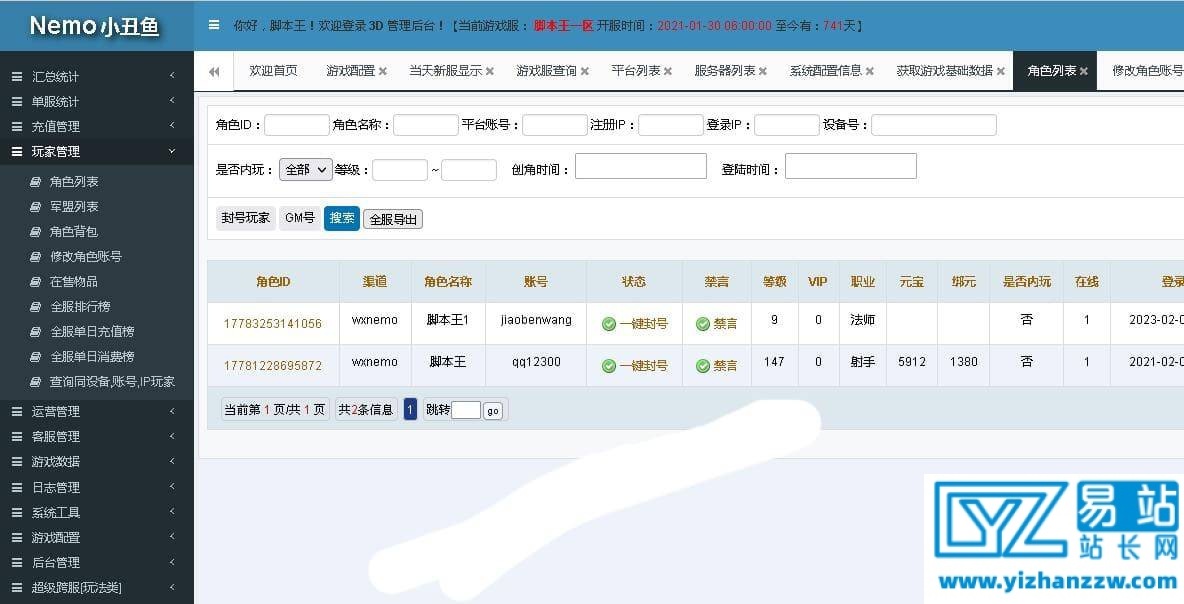The width and height of the screenshot is (1184, 604).
Task: Switch to the 游戏服查询 tab
Action: [547, 70]
